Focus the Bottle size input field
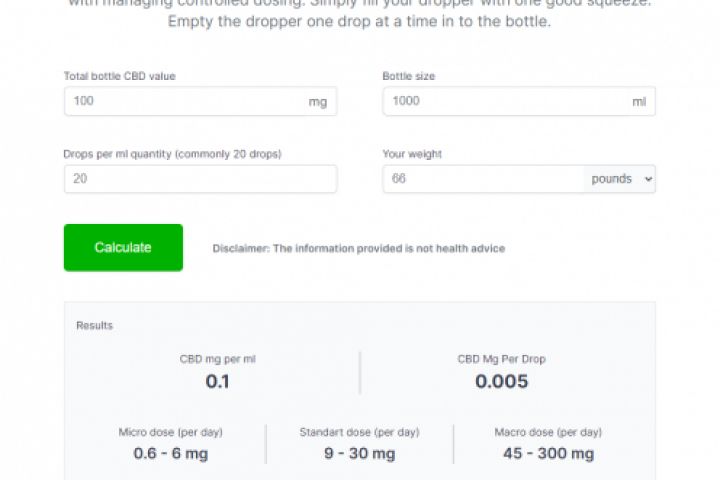720x480 pixels. [x=505, y=101]
